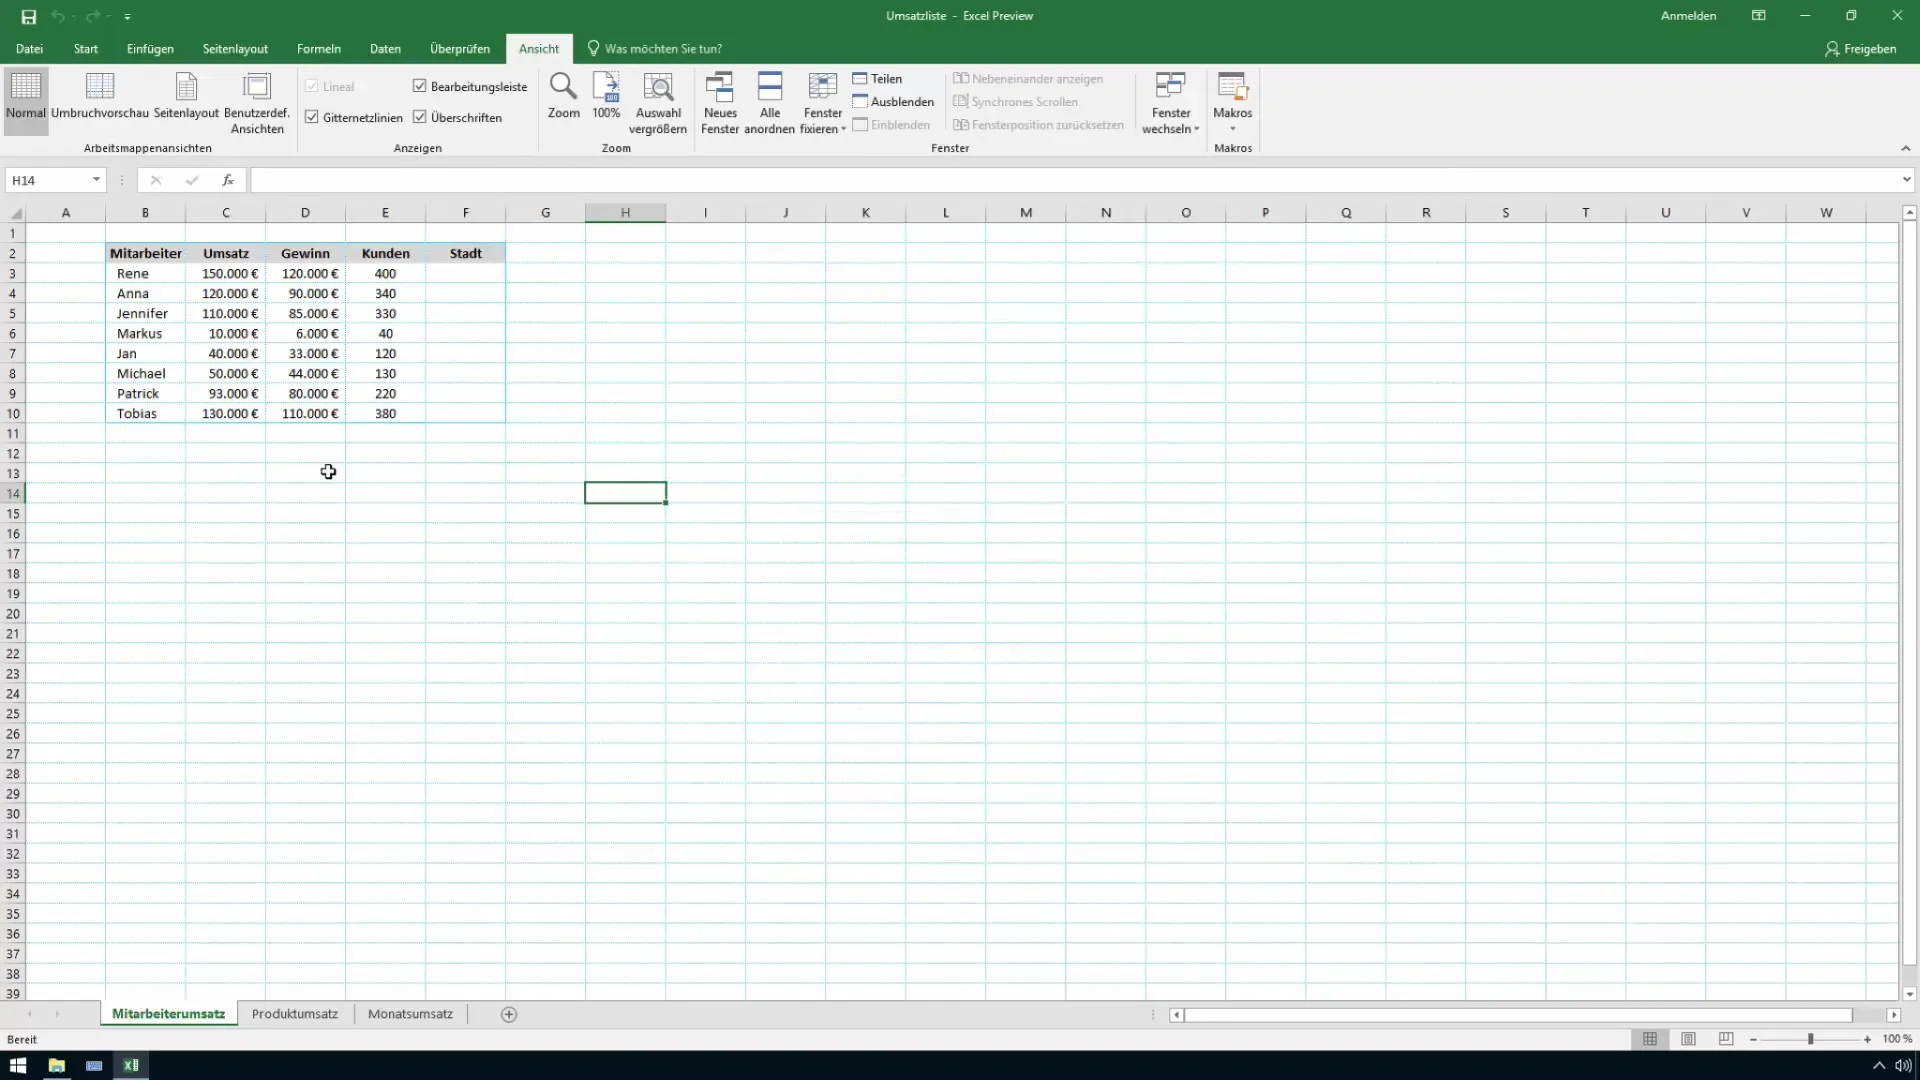
Task: Toggle the Bearbeitungsleiste checkbox
Action: click(420, 86)
